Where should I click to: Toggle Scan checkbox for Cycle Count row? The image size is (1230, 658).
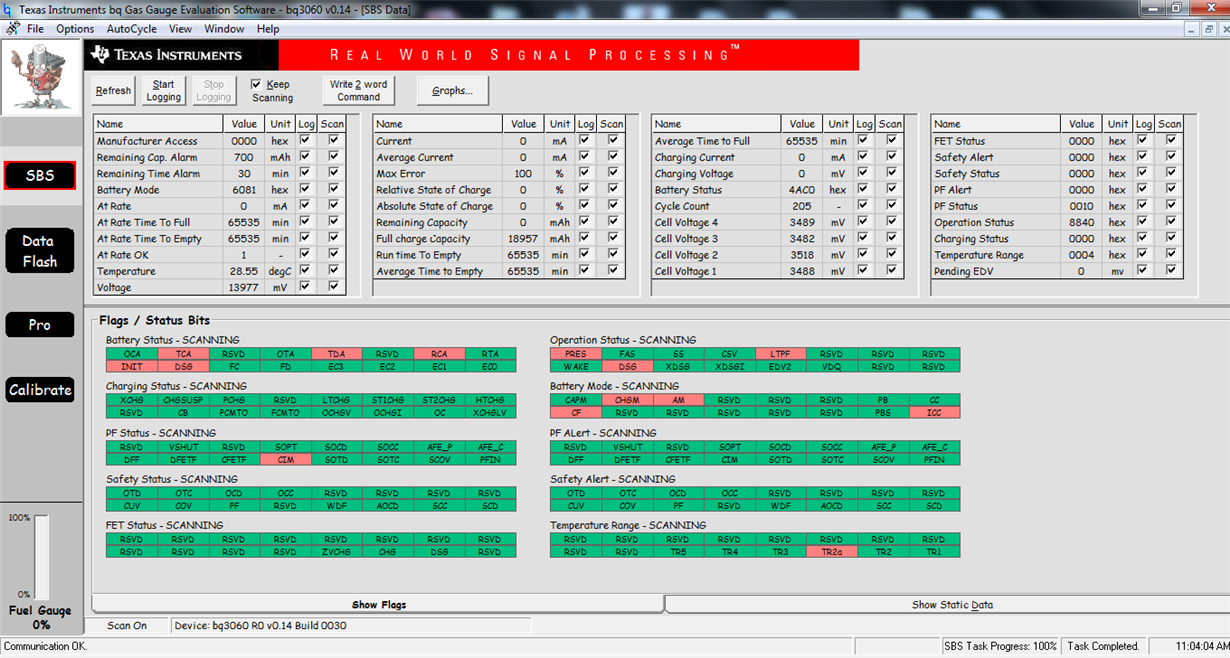(x=891, y=206)
